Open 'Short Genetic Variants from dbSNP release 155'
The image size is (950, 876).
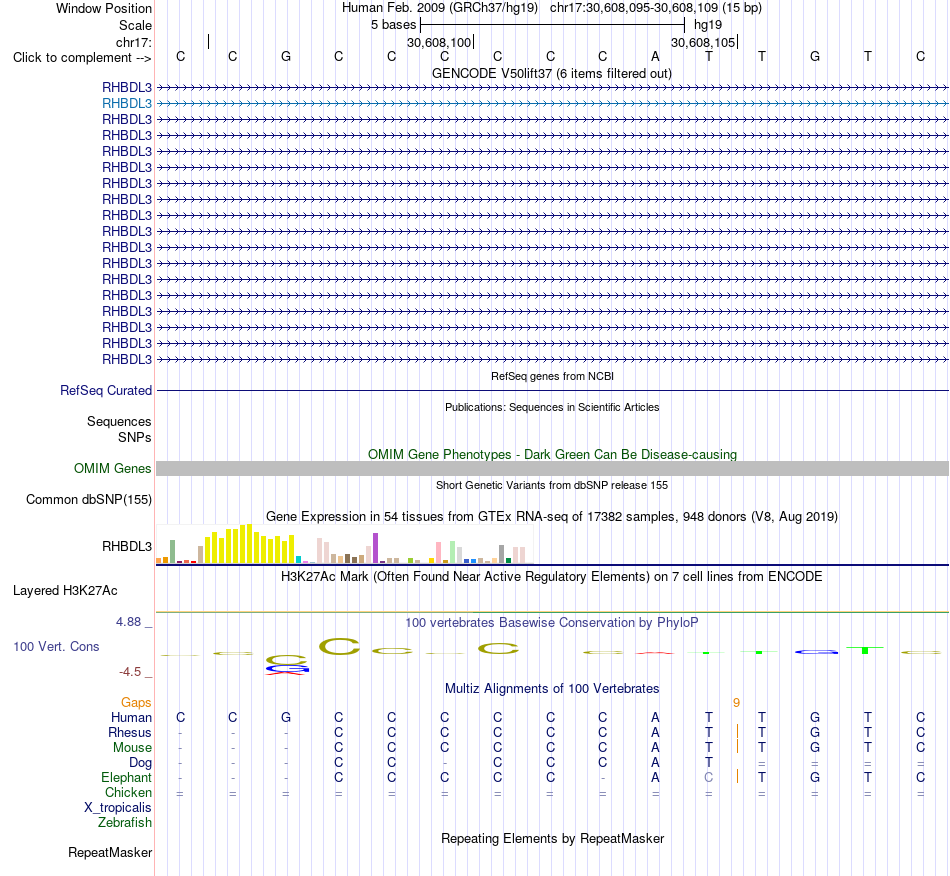point(552,485)
